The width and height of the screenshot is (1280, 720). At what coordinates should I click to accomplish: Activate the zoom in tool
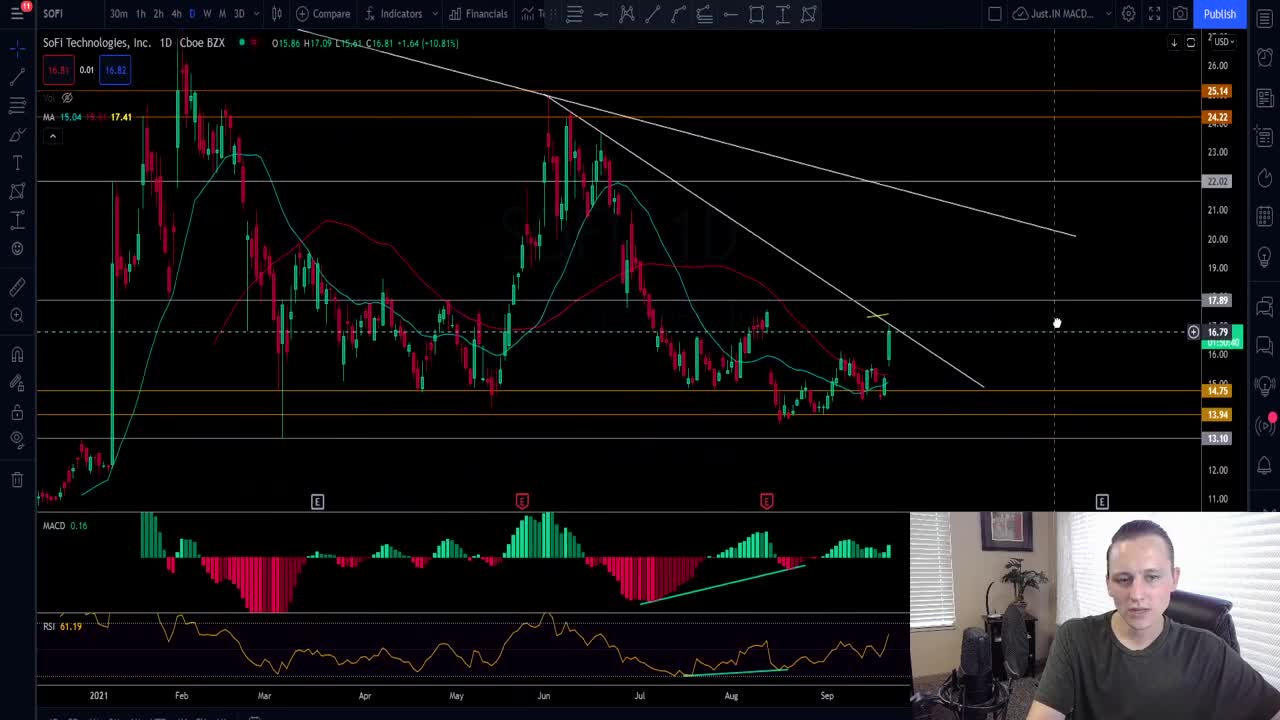[17, 316]
